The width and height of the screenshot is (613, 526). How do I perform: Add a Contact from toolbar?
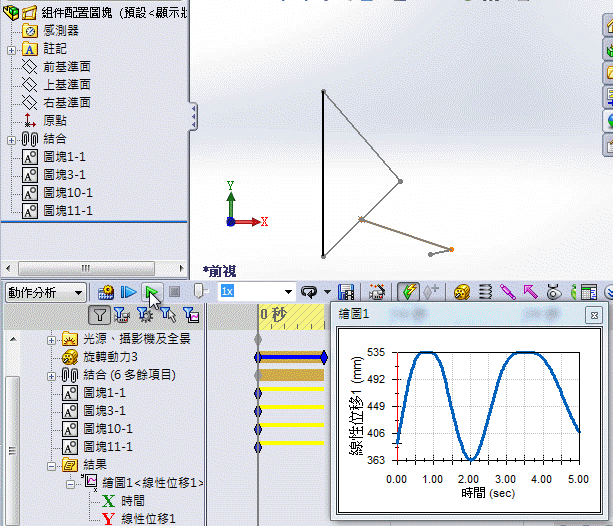pyautogui.click(x=552, y=292)
